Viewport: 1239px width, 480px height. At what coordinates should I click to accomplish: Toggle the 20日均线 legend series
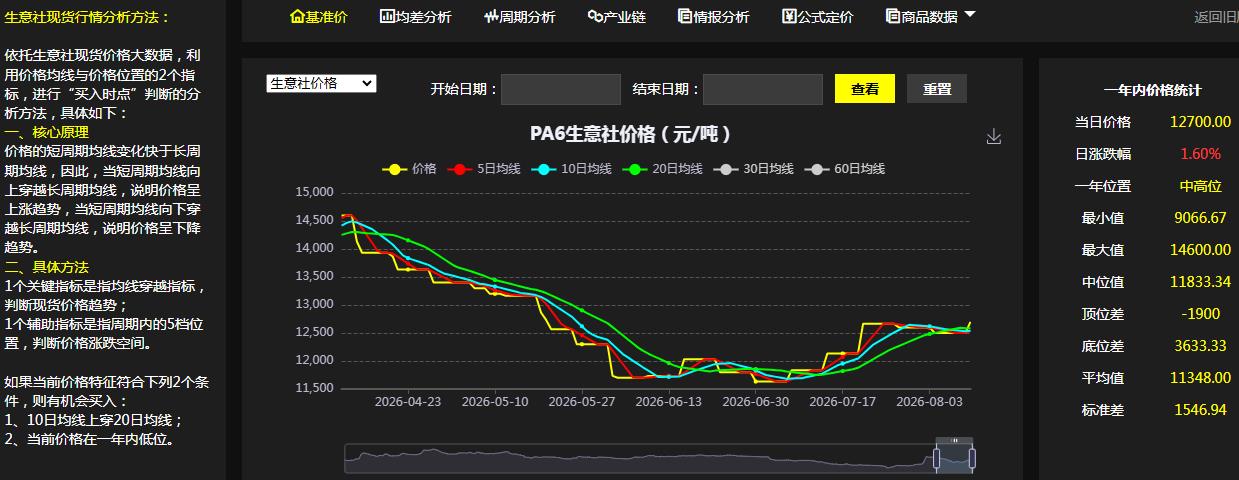663,169
